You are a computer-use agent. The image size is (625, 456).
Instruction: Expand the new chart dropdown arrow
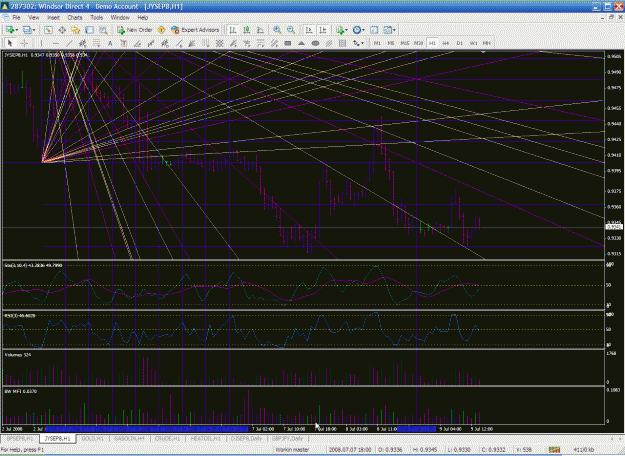point(17,30)
